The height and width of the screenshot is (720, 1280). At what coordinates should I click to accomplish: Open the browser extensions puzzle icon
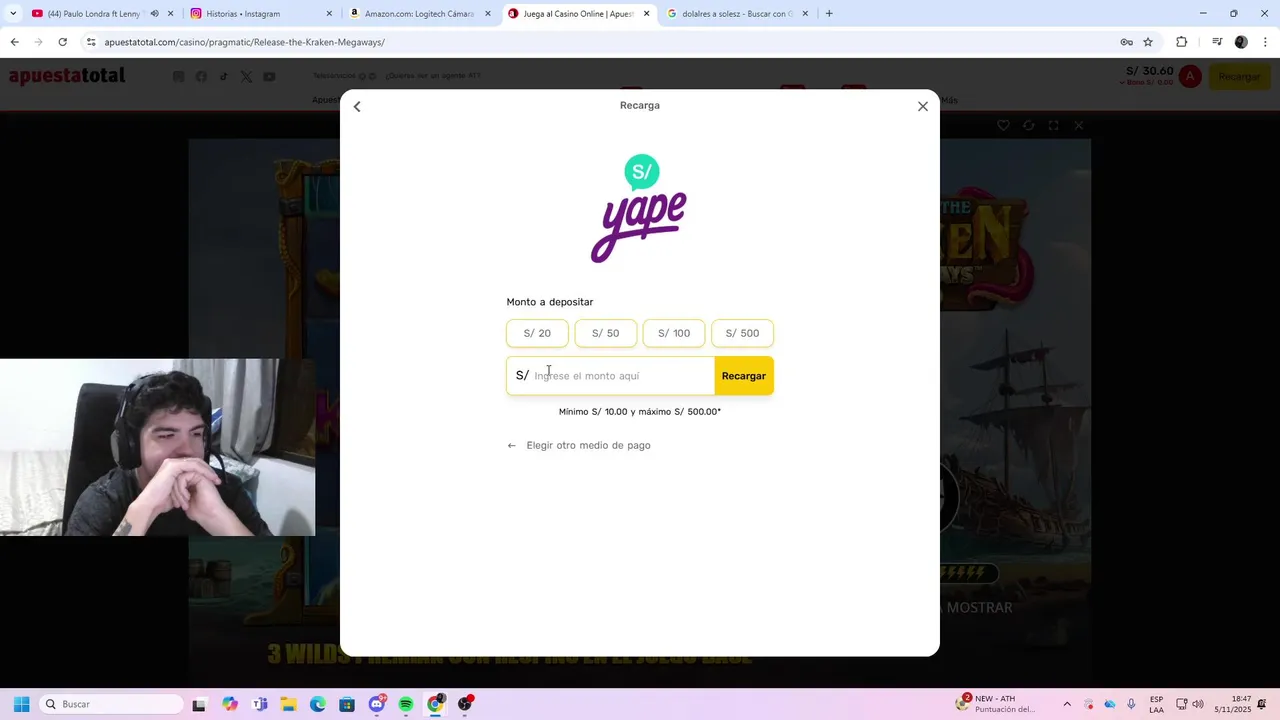[1181, 42]
